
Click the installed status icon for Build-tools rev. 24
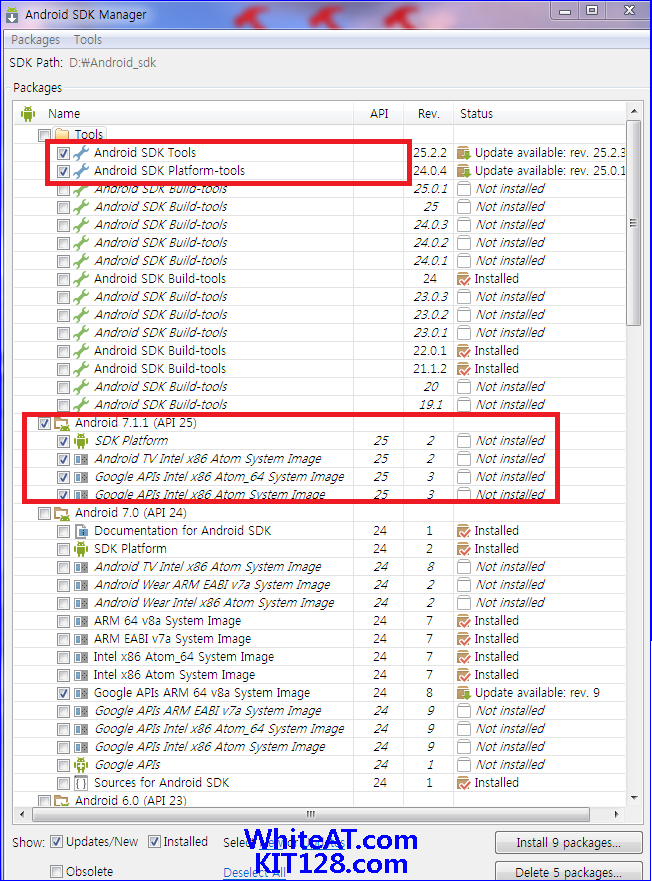464,279
